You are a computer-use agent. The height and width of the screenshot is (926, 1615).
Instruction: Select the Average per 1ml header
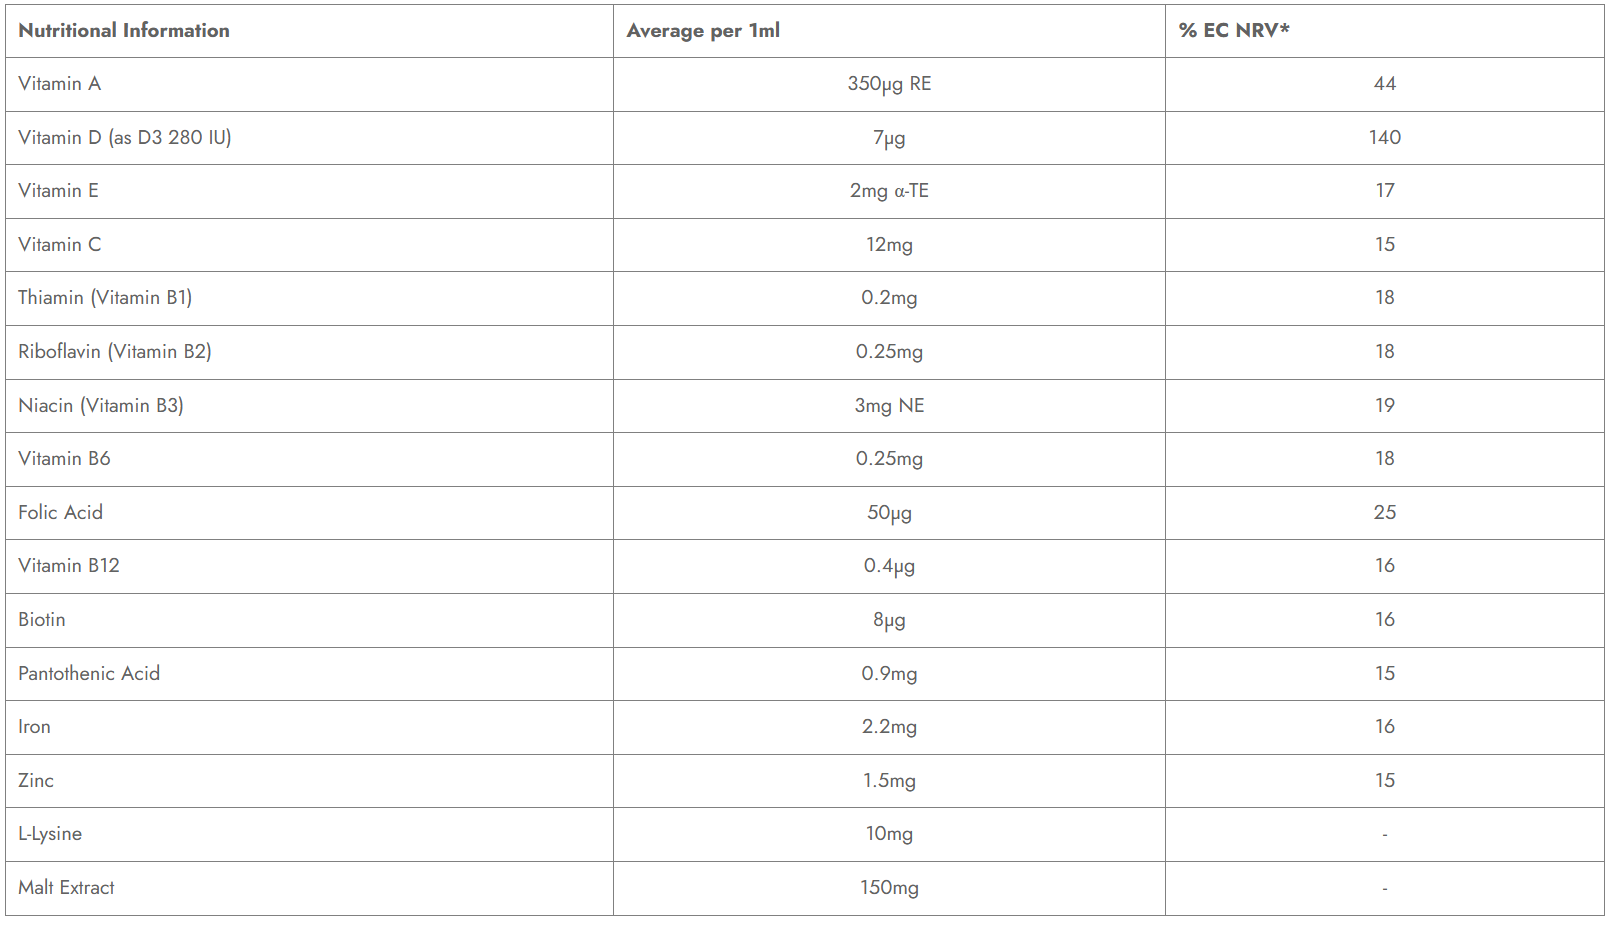tap(703, 31)
